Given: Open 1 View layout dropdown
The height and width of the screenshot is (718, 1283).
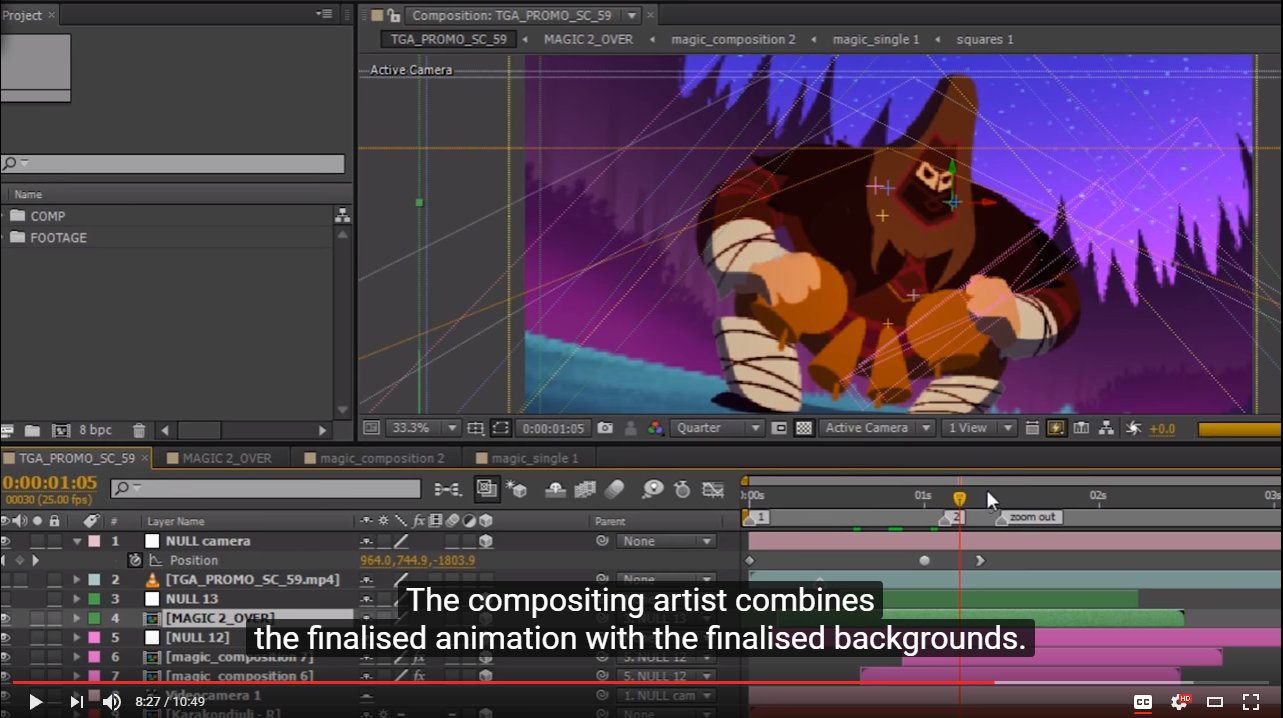Looking at the screenshot, I should click(981, 428).
